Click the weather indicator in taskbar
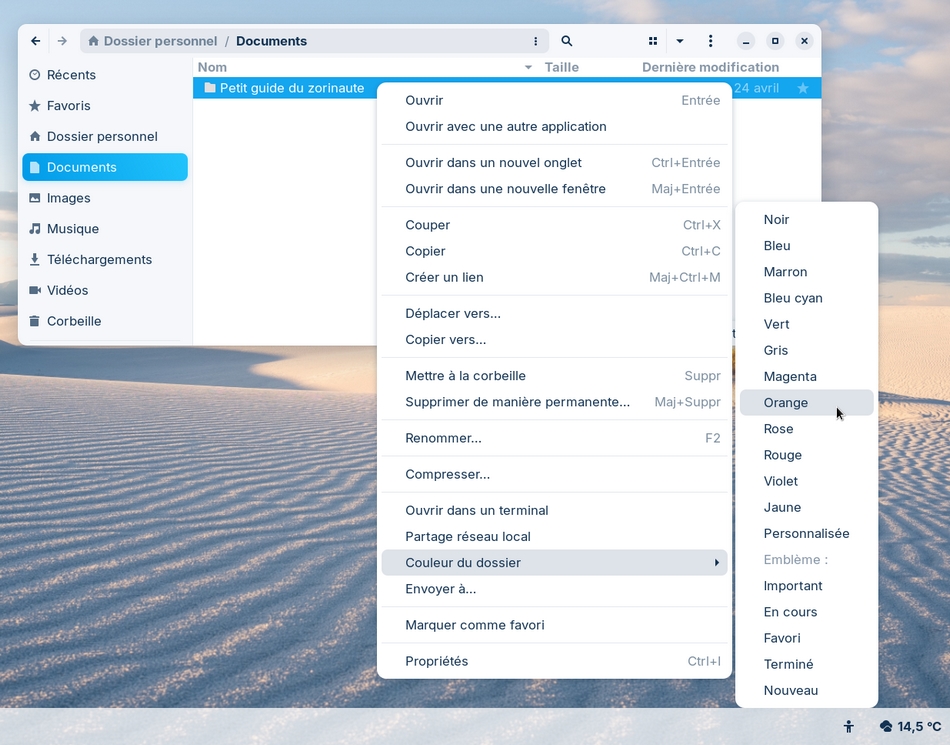 pyautogui.click(x=910, y=727)
